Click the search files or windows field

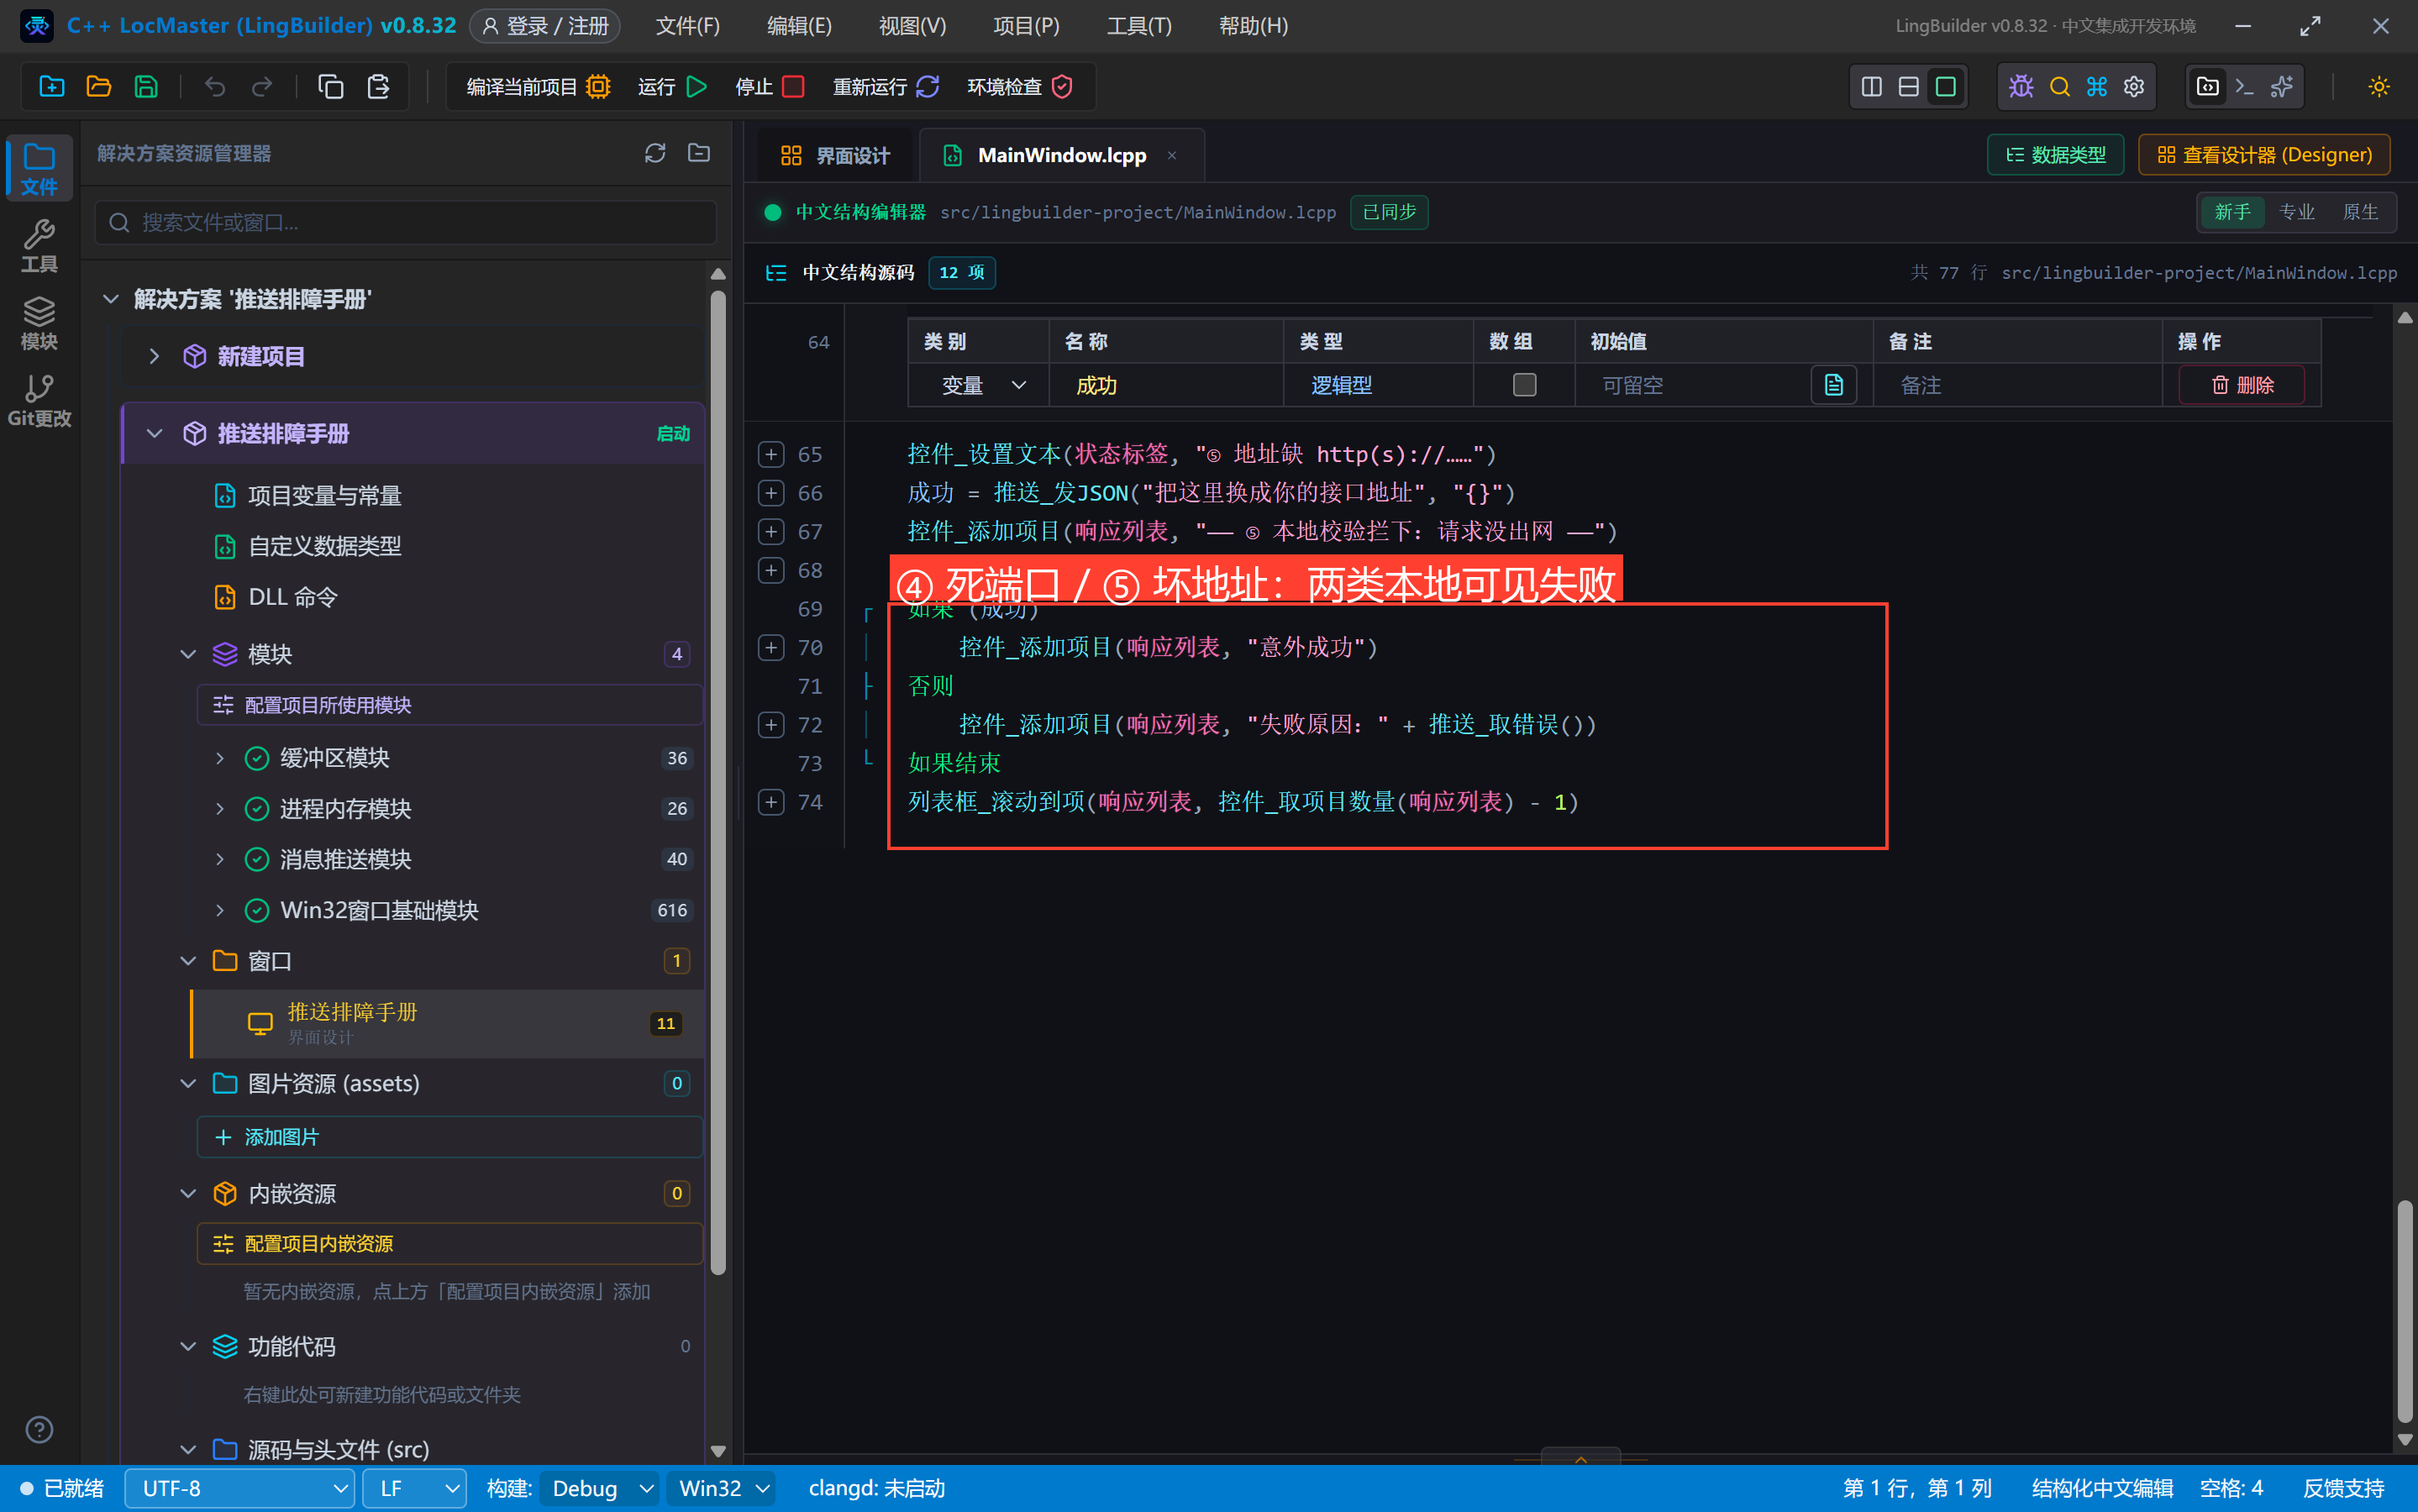(x=405, y=222)
